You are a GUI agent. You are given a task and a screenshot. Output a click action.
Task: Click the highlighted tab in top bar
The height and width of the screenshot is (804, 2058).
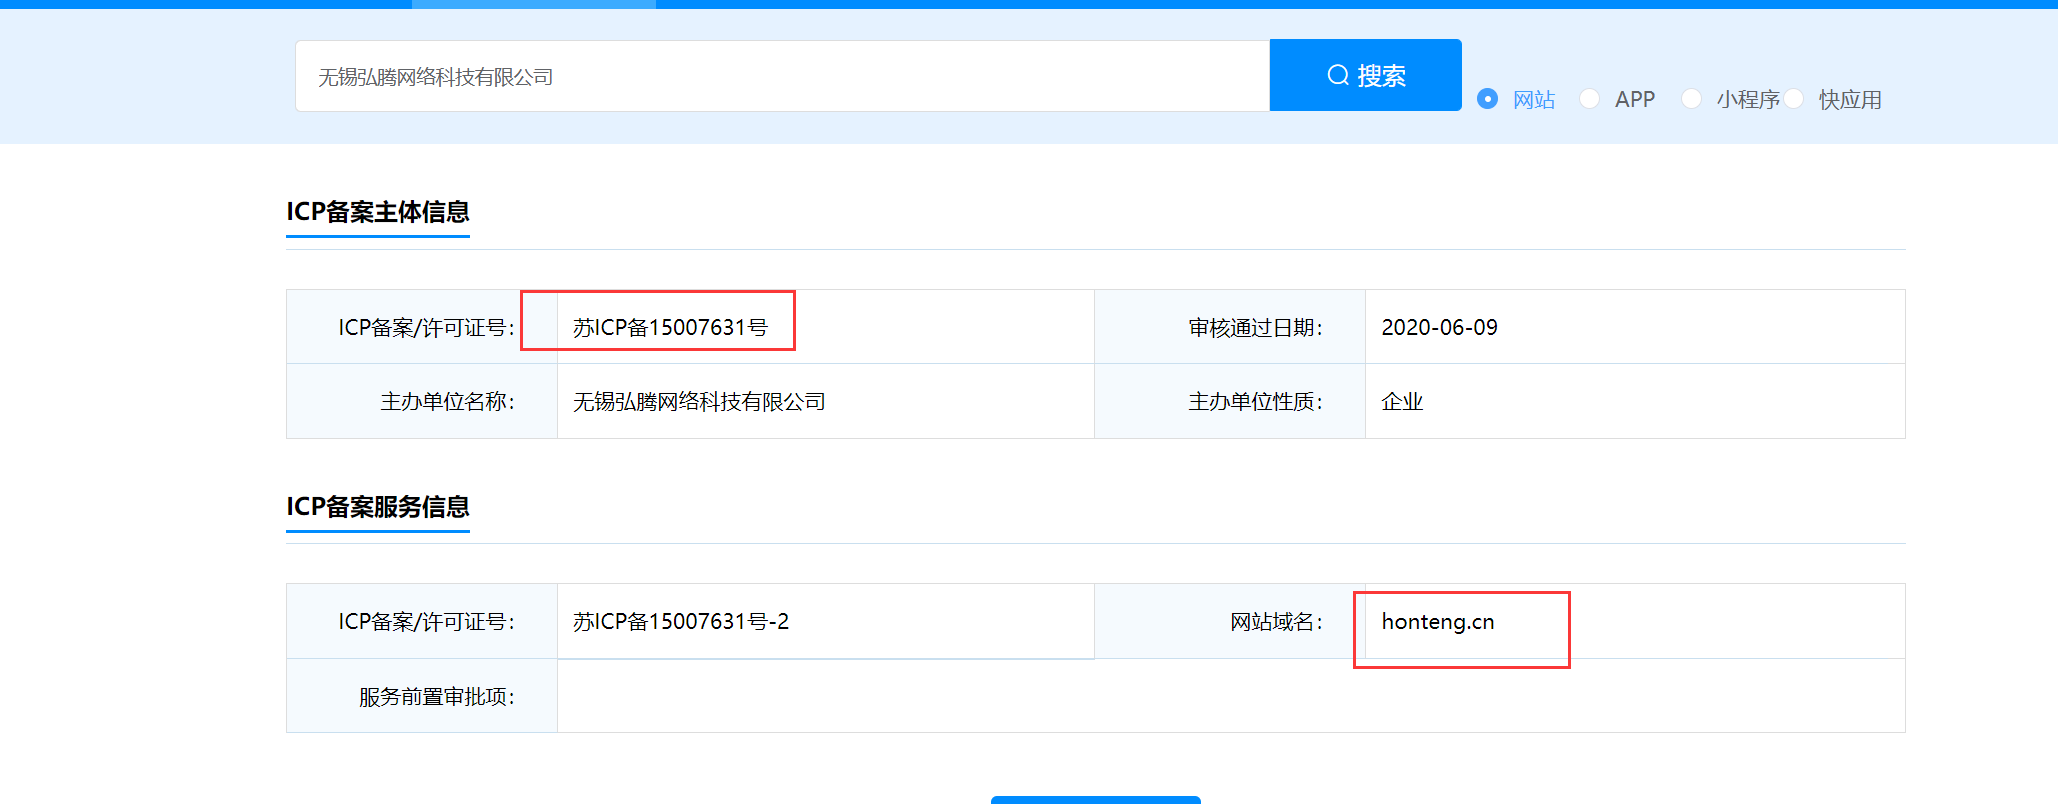point(533,4)
